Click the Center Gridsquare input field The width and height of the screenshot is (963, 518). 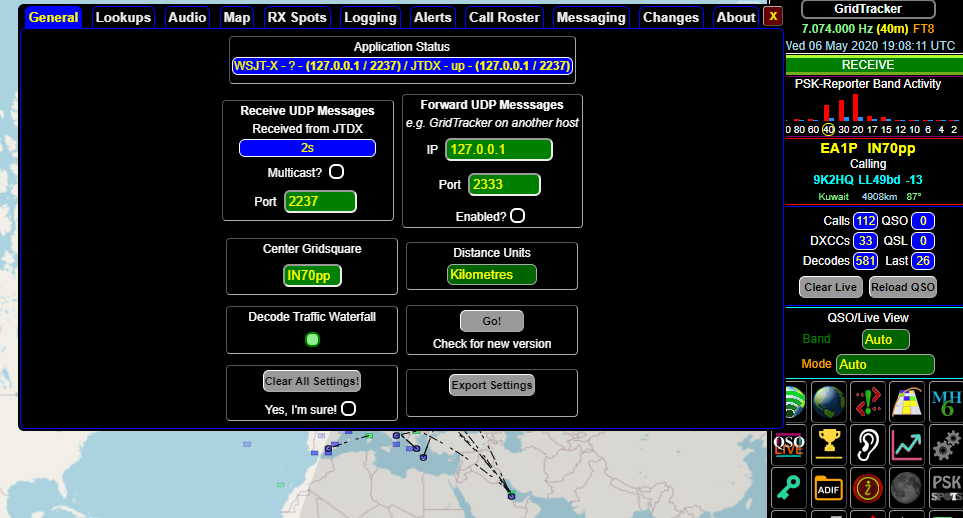coord(312,275)
